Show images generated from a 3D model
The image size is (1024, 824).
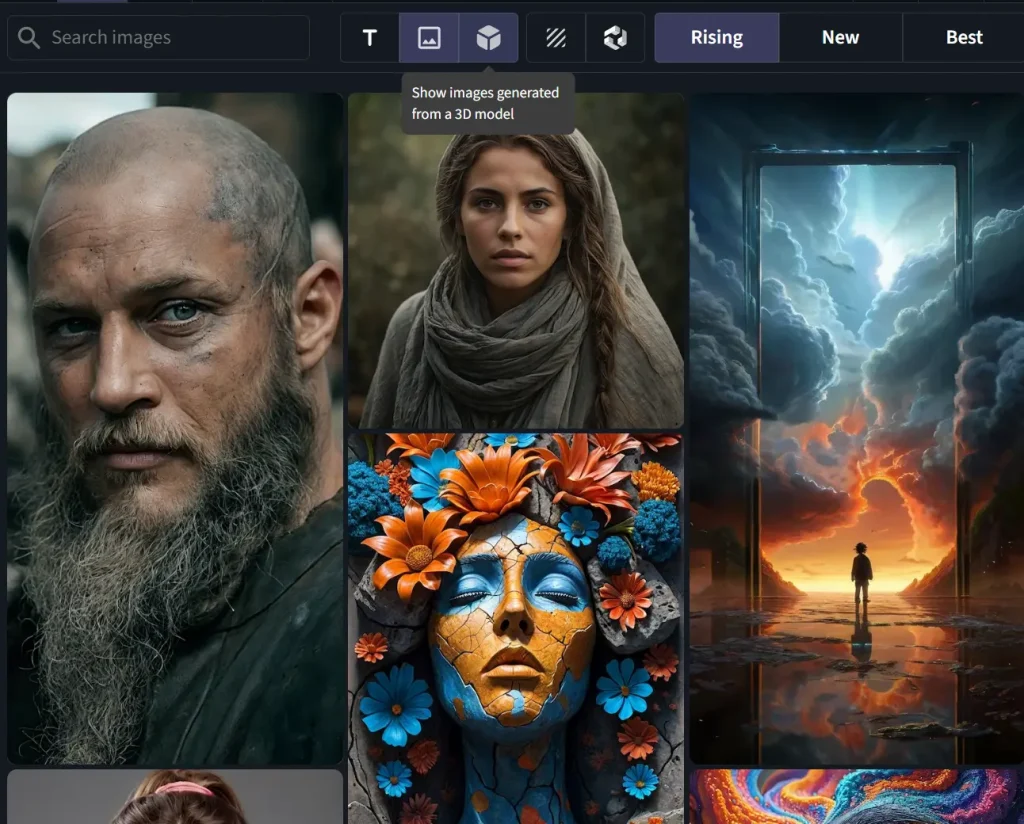click(x=488, y=37)
